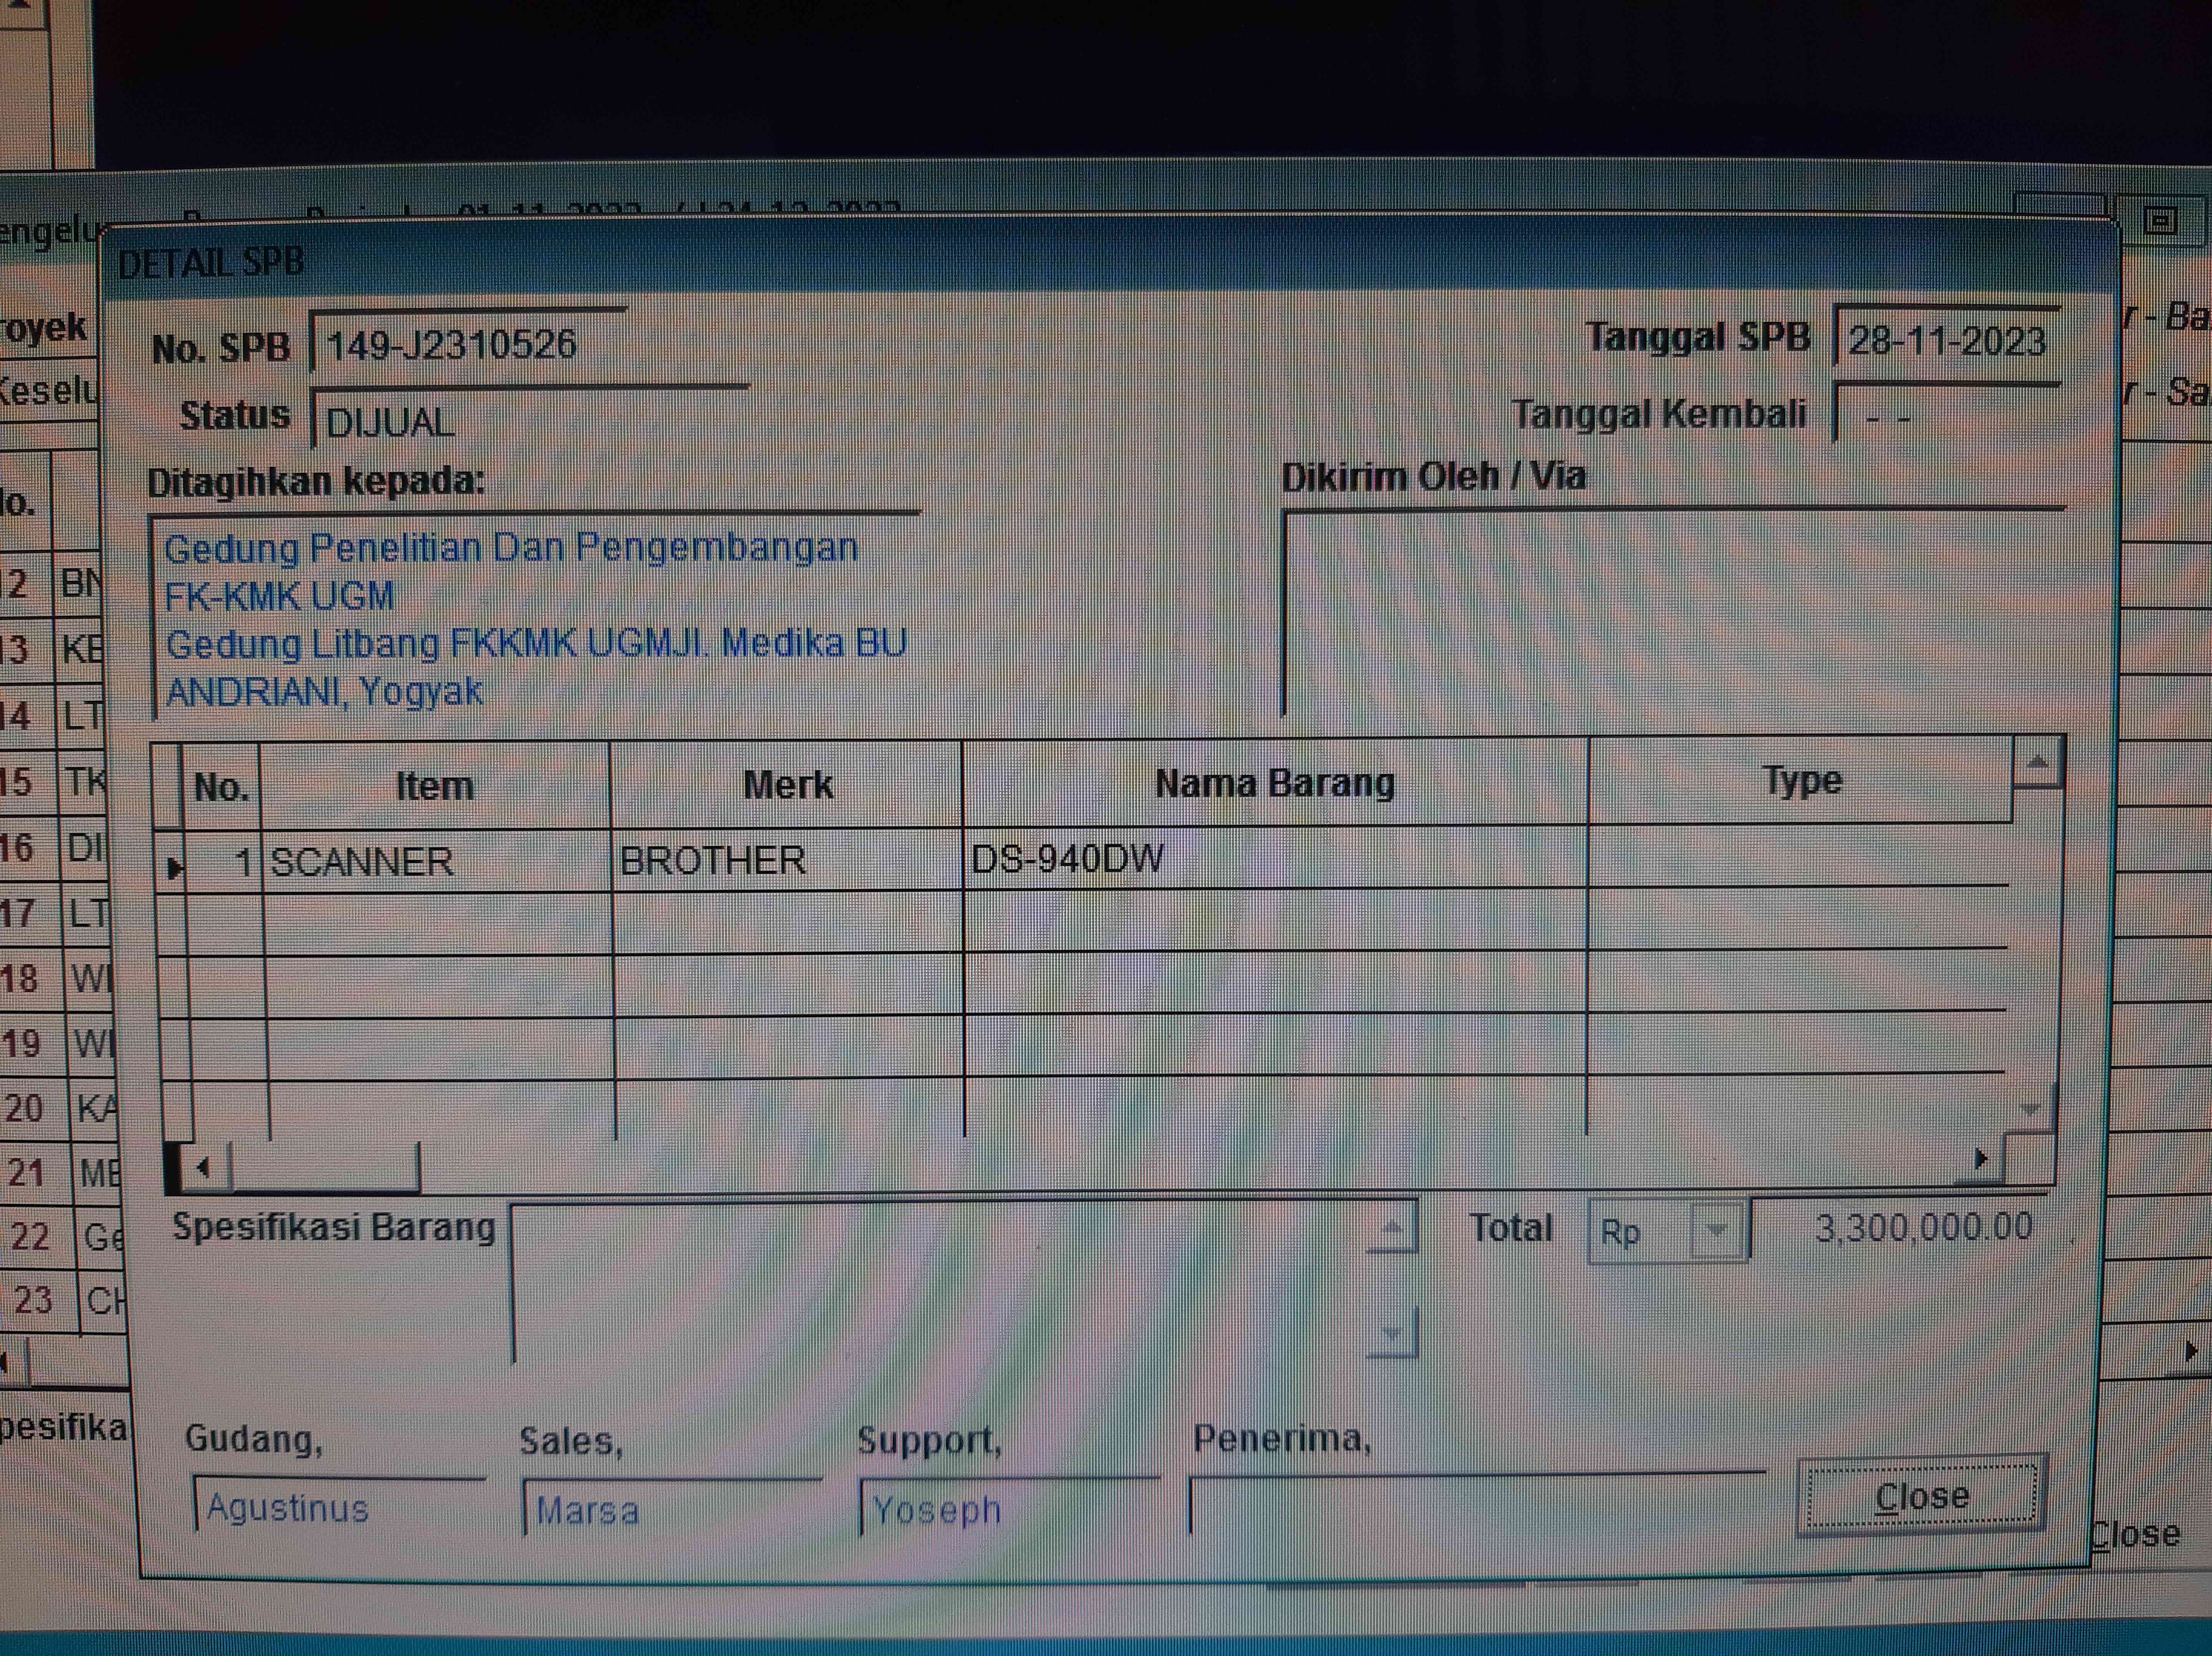Select the DS-940DW cell in Nama Barang
The image size is (2212, 1656).
1275,858
